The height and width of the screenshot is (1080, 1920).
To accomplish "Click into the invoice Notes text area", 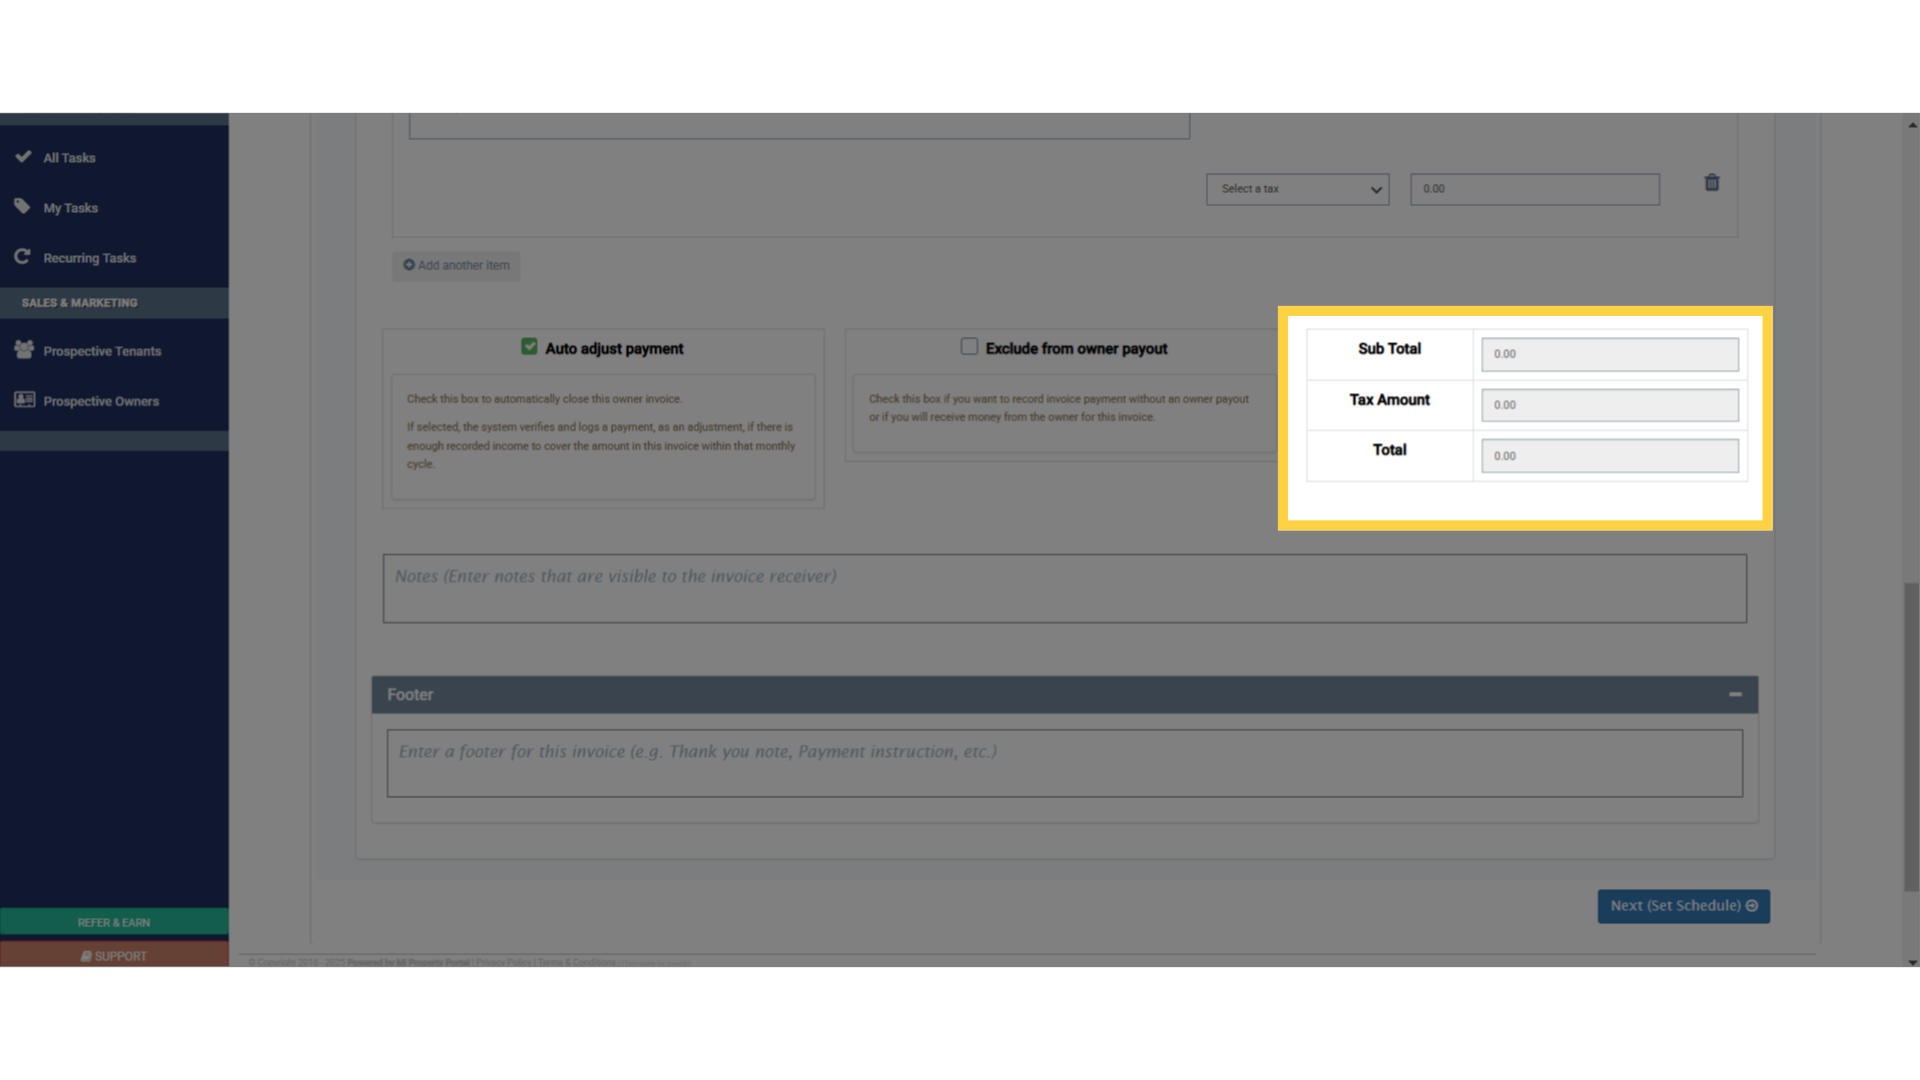I will (1064, 589).
